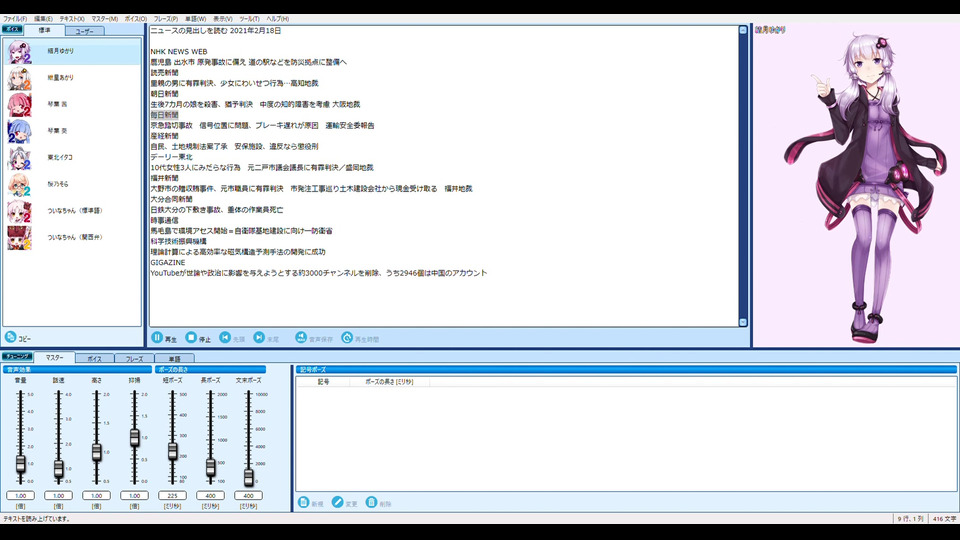Screen dimensions: 960x540
Task: Select the ついなちゃん（標準語） voice avatar
Action: tap(19, 211)
